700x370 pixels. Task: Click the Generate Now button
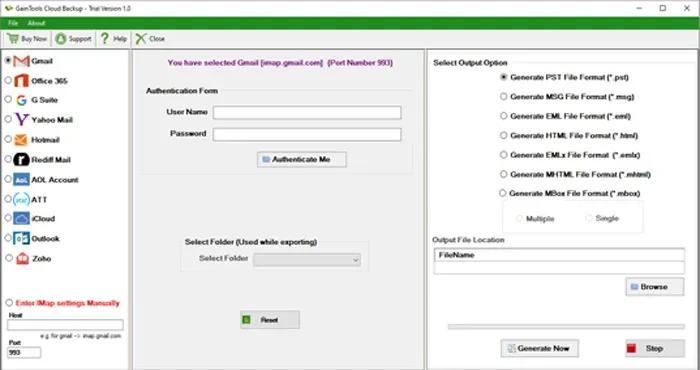539,348
